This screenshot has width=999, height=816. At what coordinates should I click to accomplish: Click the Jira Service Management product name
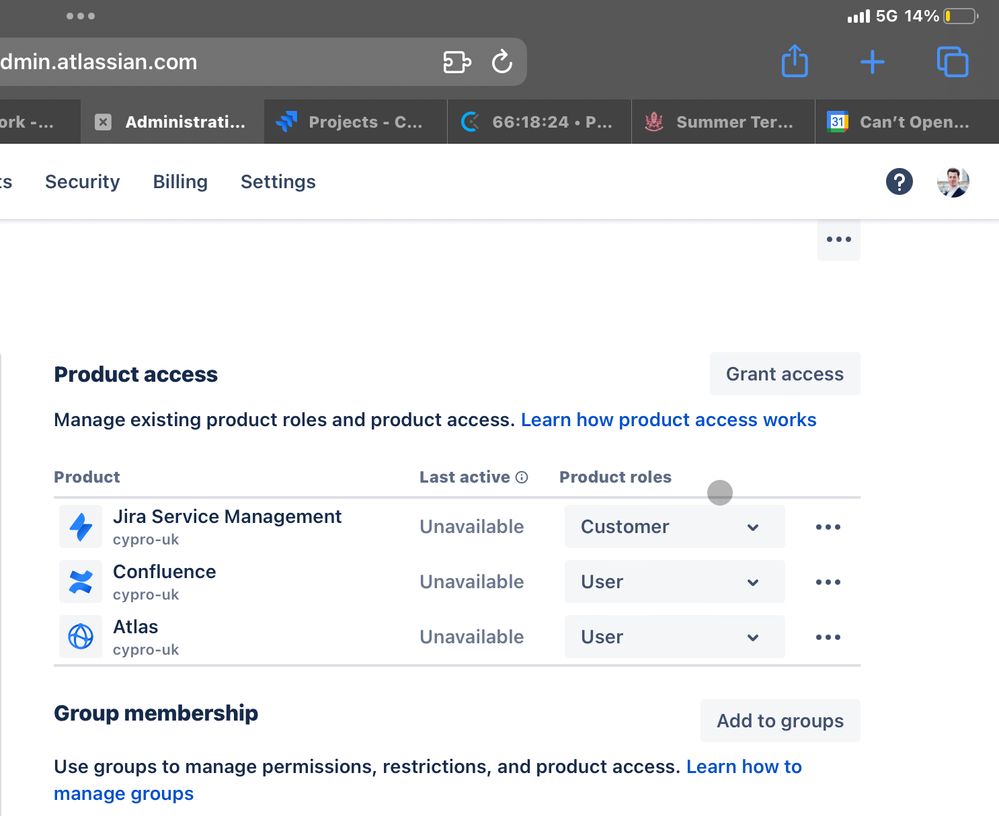(227, 517)
